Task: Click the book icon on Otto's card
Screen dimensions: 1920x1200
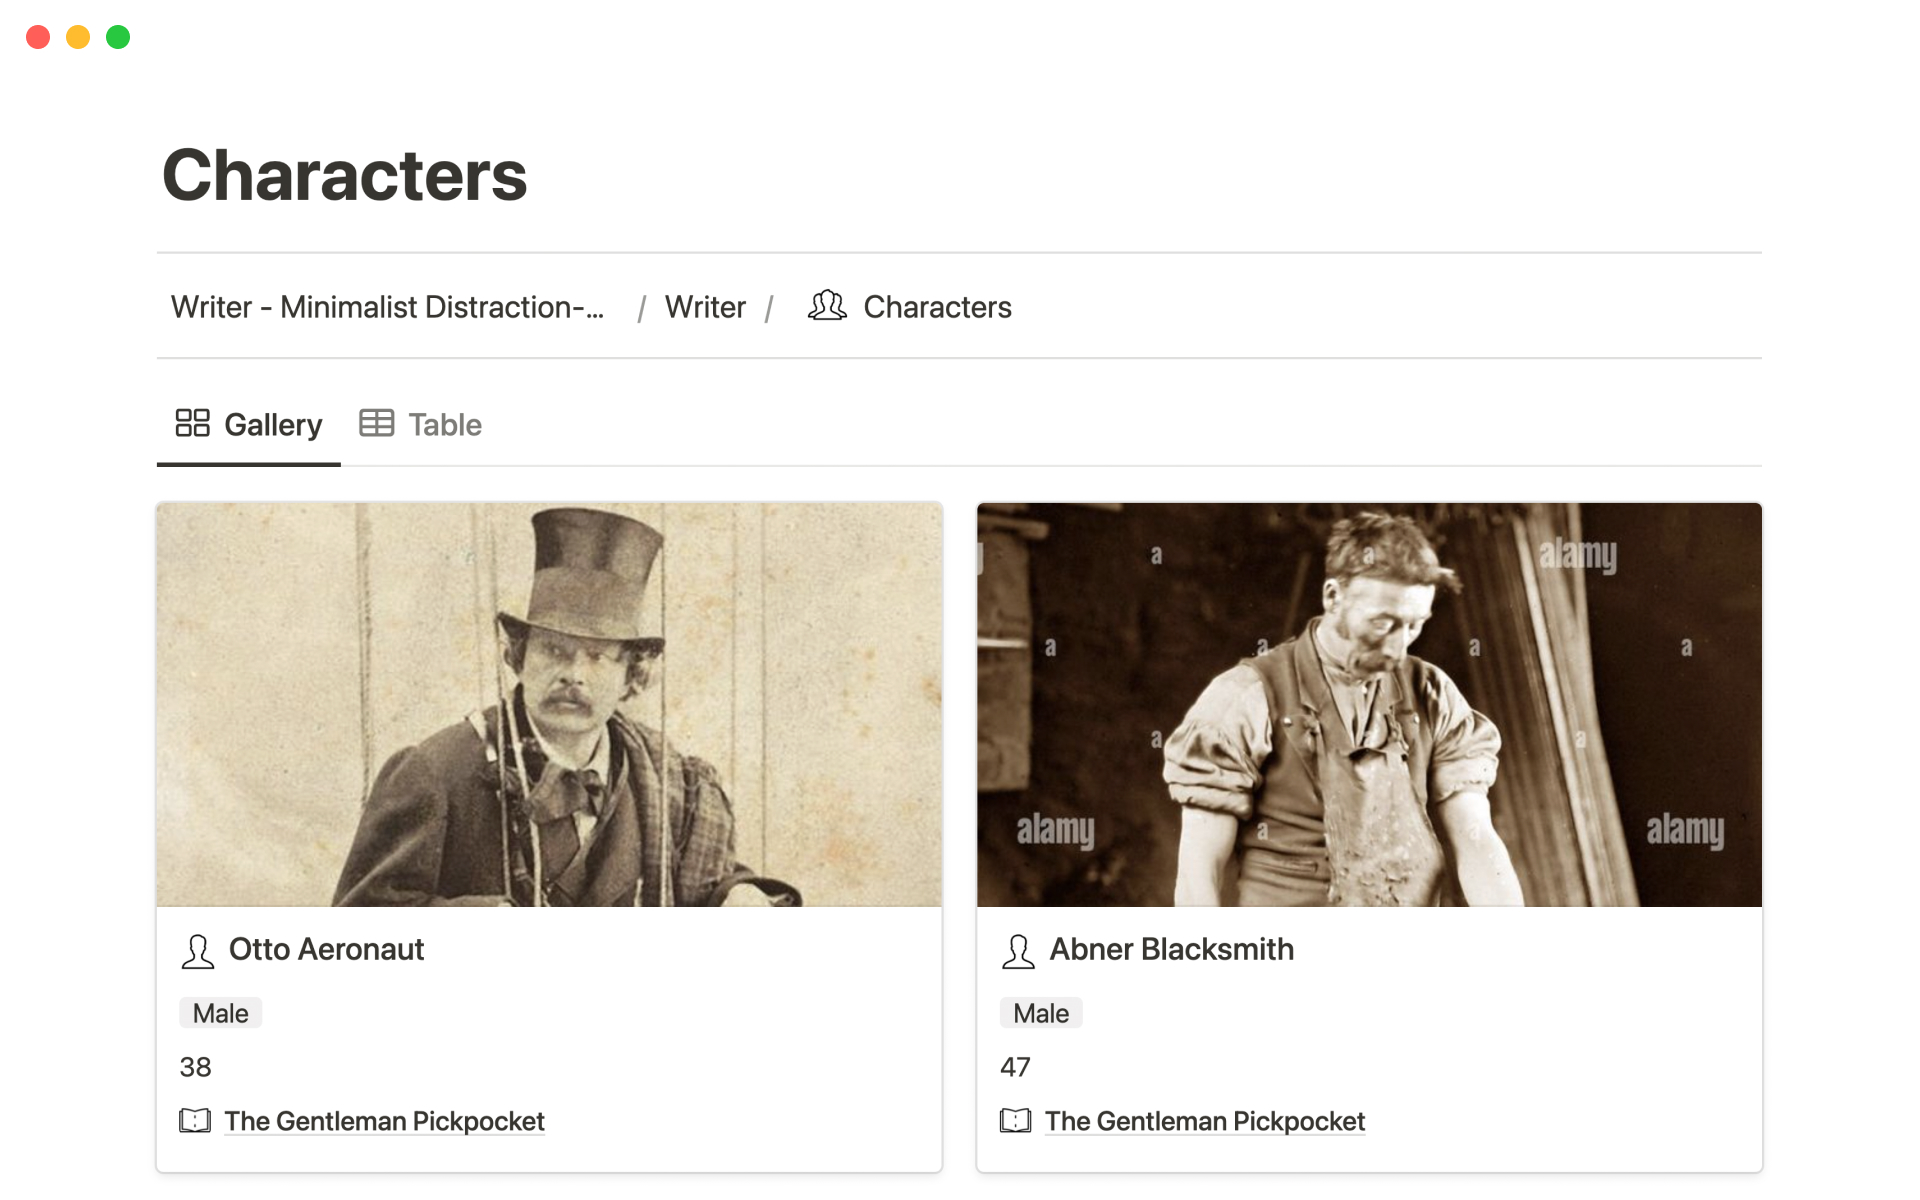Action: pos(195,1121)
